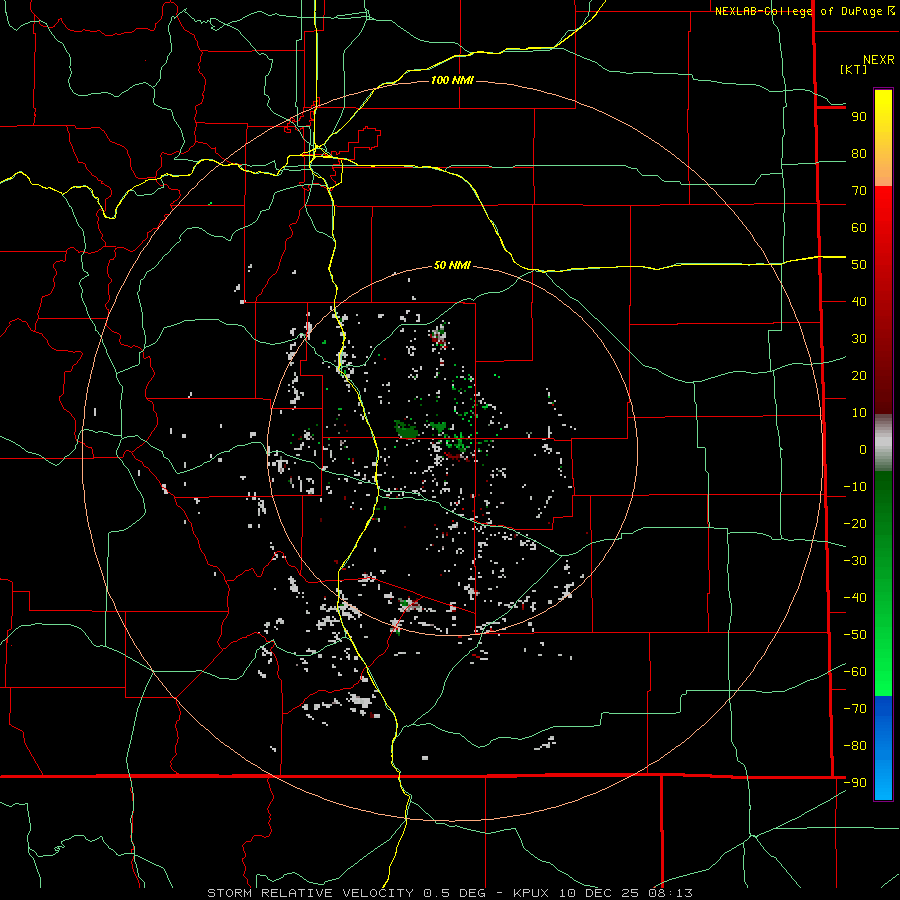The width and height of the screenshot is (900, 900).
Task: Click the 0 value on the velocity scale
Action: pyautogui.click(x=863, y=450)
